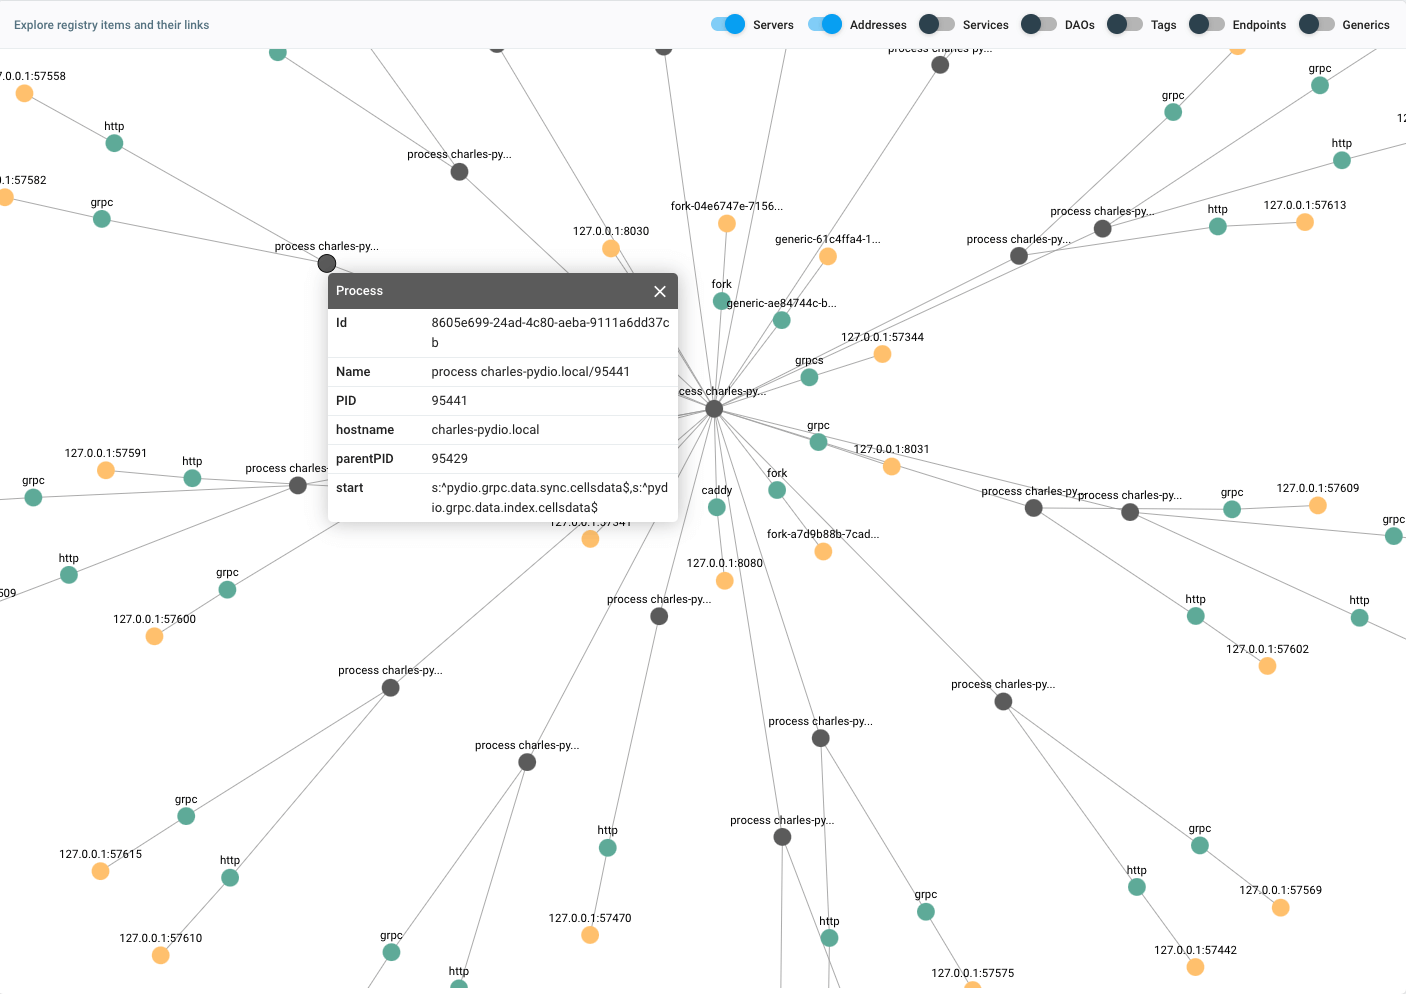This screenshot has width=1406, height=994.
Task: Toggle the Servers switch off
Action: (728, 24)
